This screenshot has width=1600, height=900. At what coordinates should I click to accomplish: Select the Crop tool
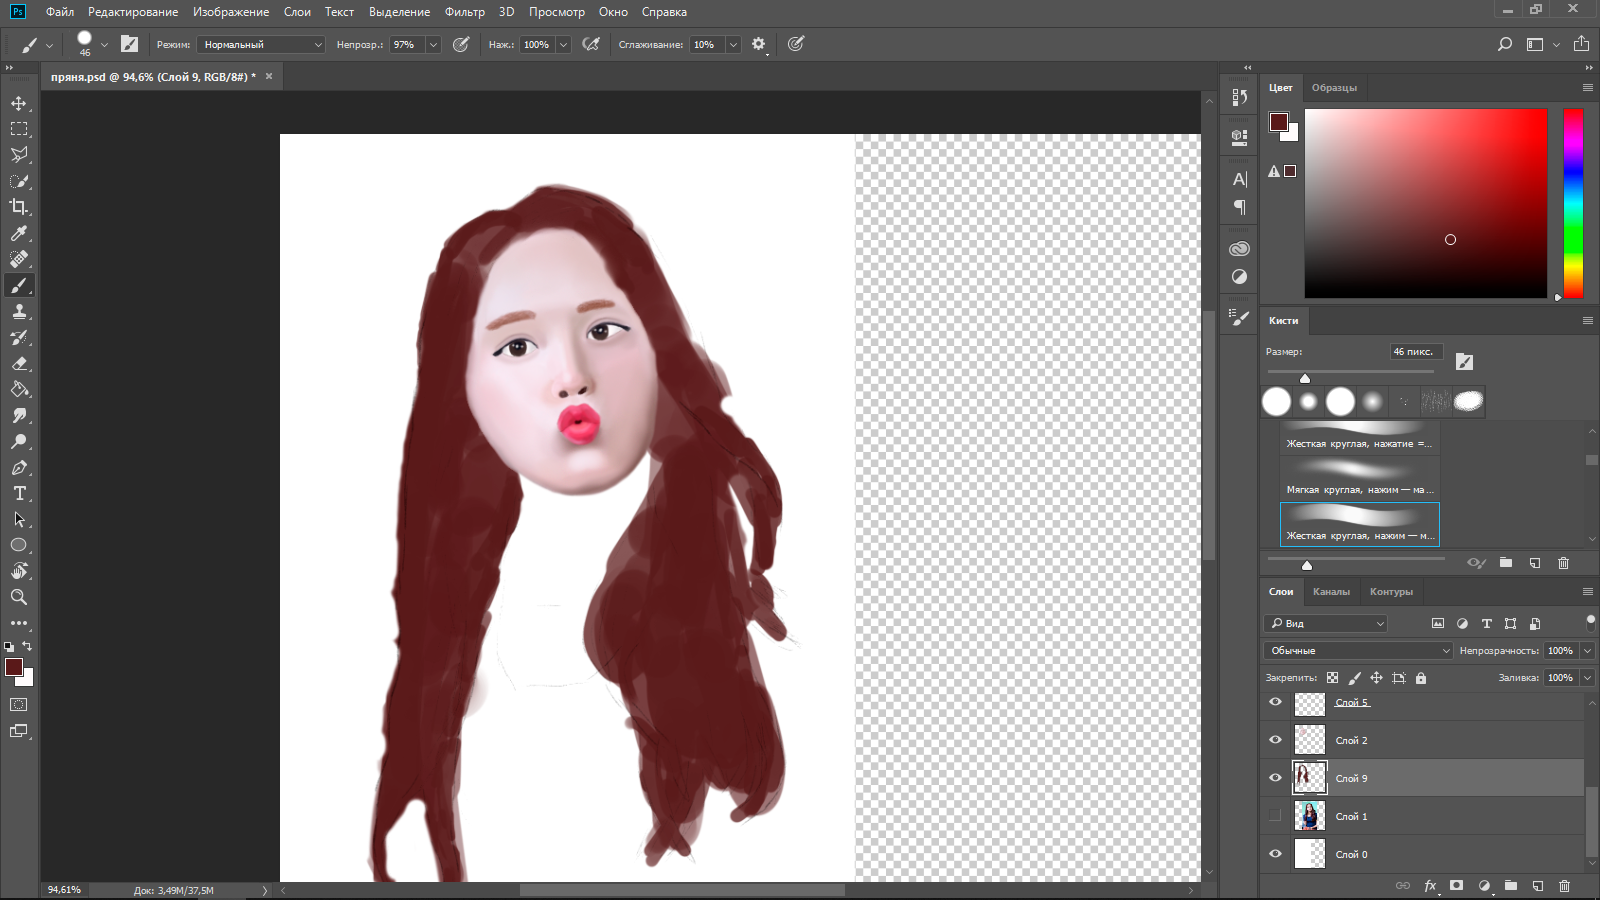pyautogui.click(x=19, y=207)
